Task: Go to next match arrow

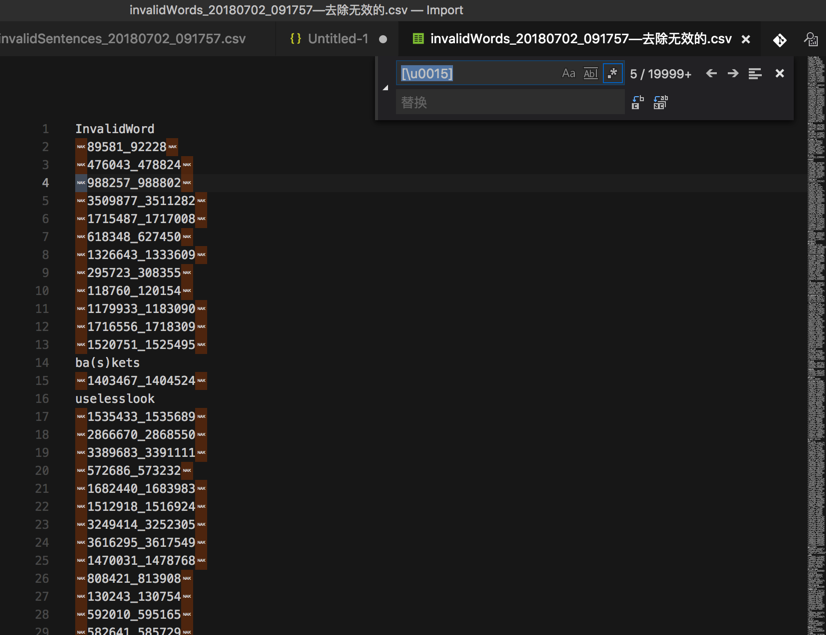Action: (733, 73)
